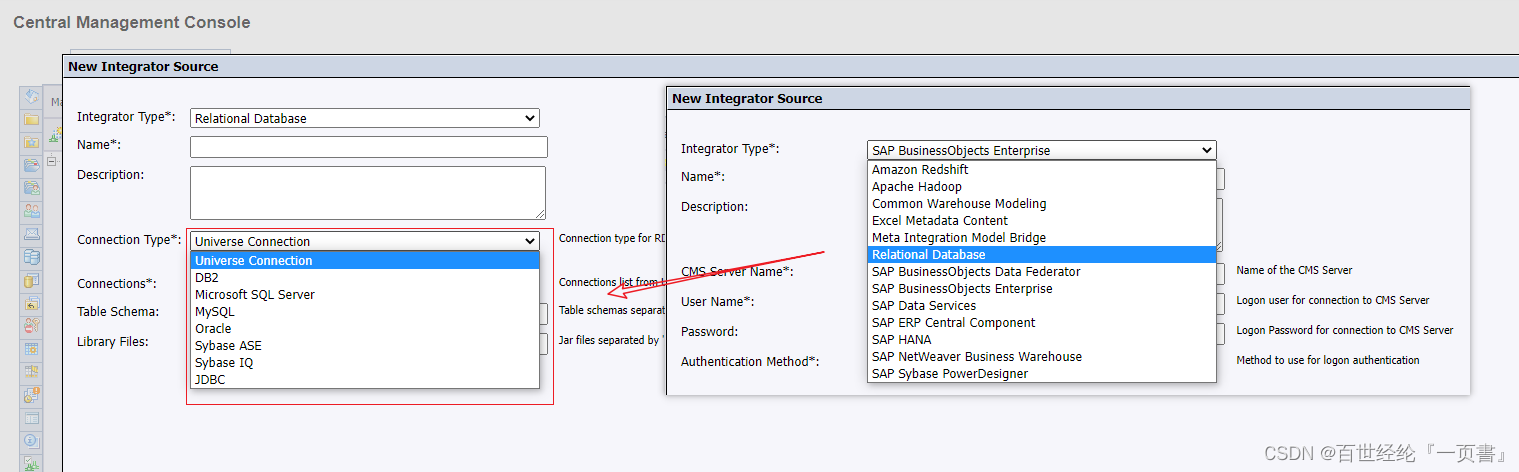The width and height of the screenshot is (1519, 472).
Task: Choose Microsoft SQL Server connection type
Action: pos(365,294)
